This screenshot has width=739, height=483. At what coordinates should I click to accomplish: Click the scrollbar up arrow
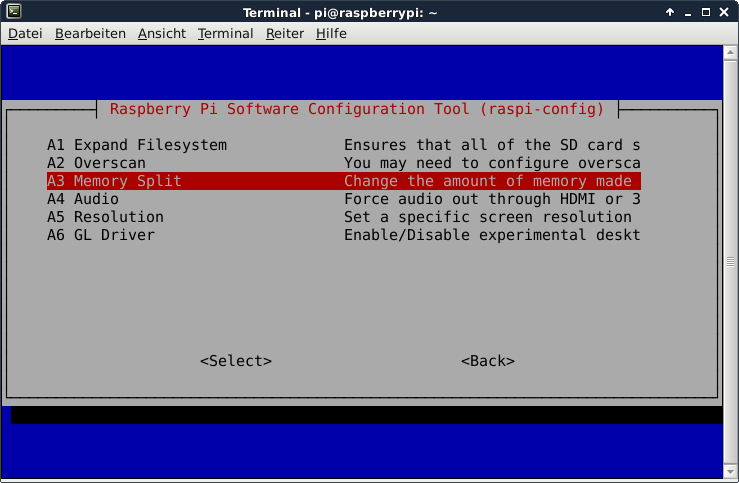click(x=730, y=52)
